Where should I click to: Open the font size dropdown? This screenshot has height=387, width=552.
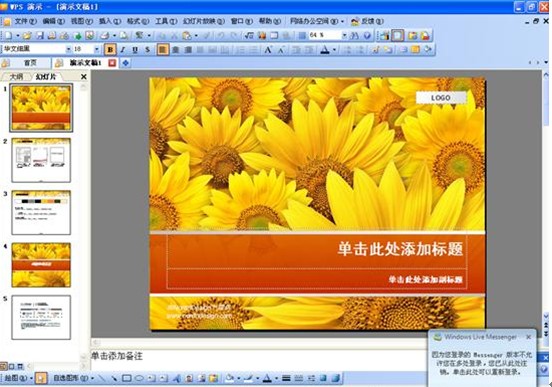coord(96,49)
